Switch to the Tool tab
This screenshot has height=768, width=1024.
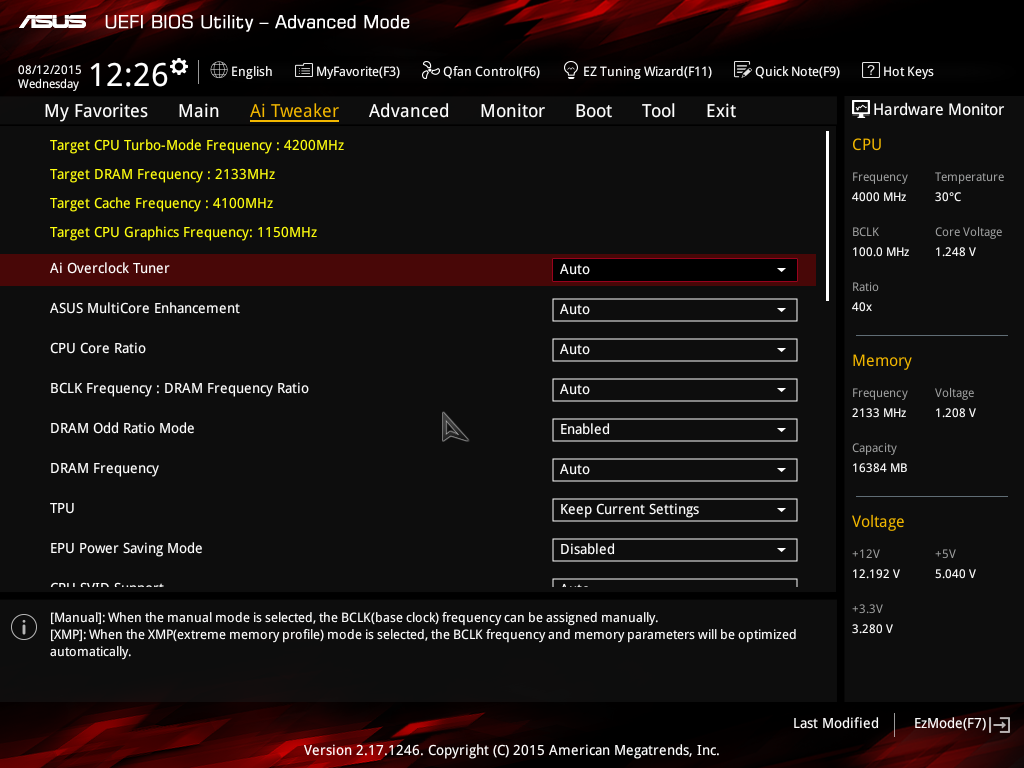point(658,111)
